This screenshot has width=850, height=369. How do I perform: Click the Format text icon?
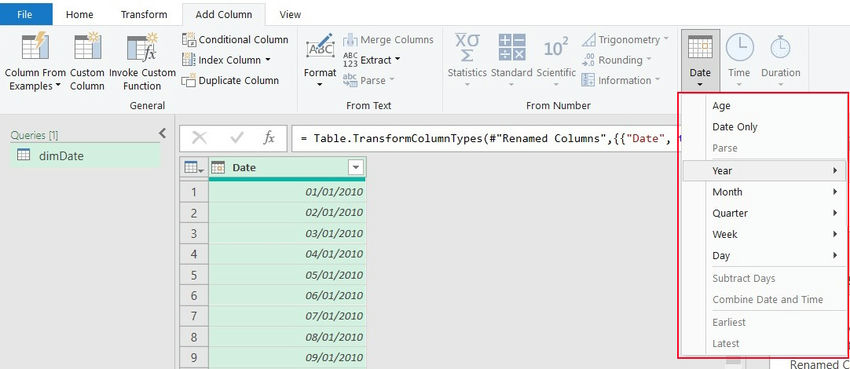320,47
